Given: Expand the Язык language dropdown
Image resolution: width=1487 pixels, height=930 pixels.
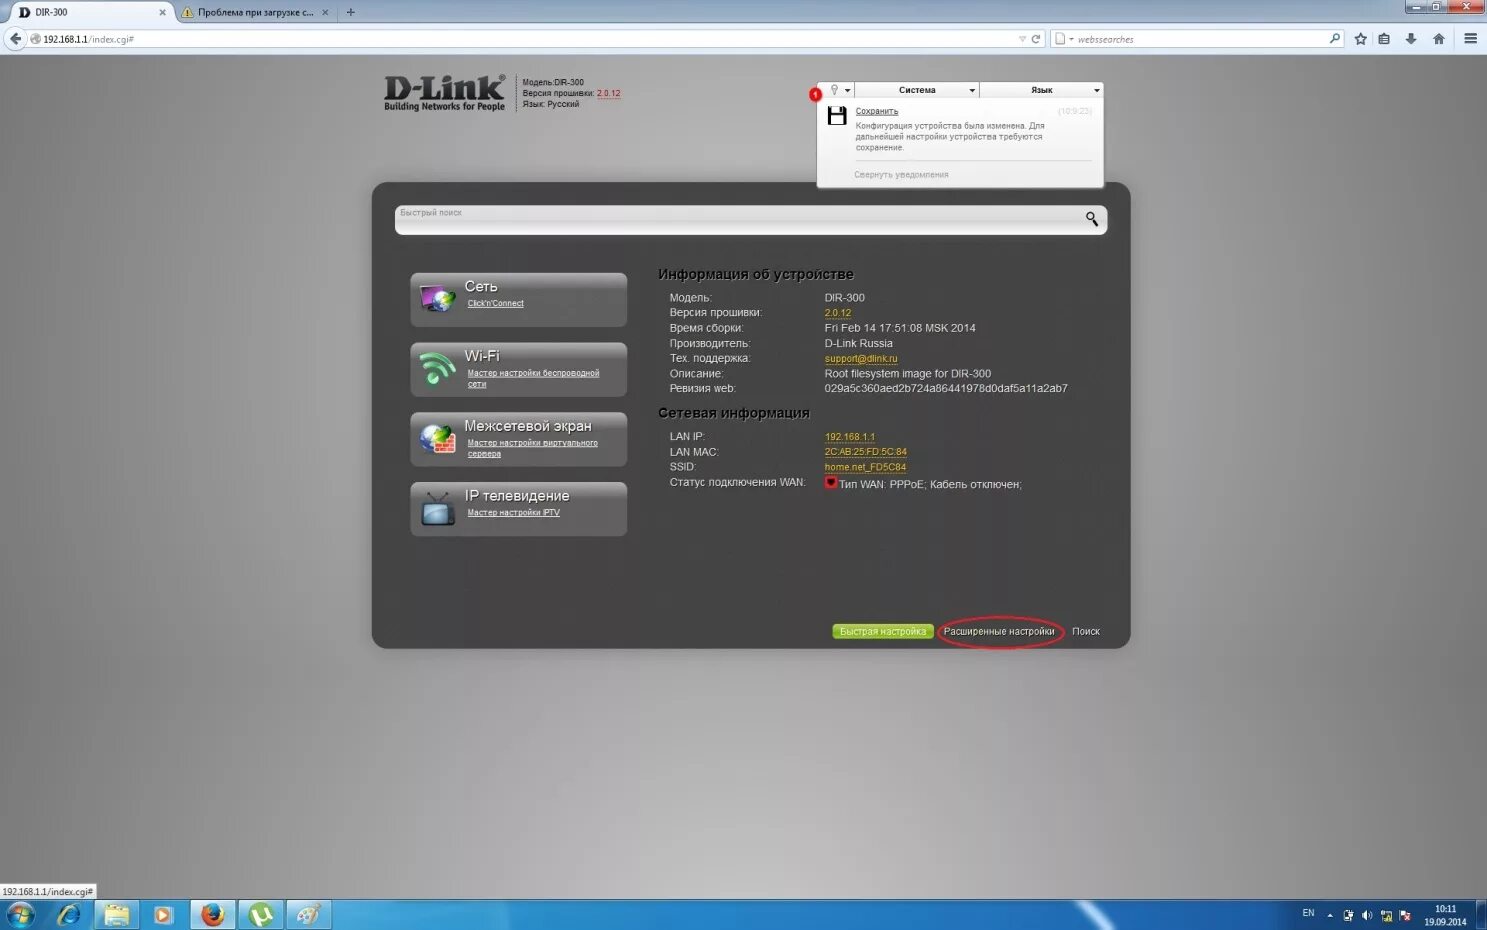Looking at the screenshot, I should [1042, 90].
